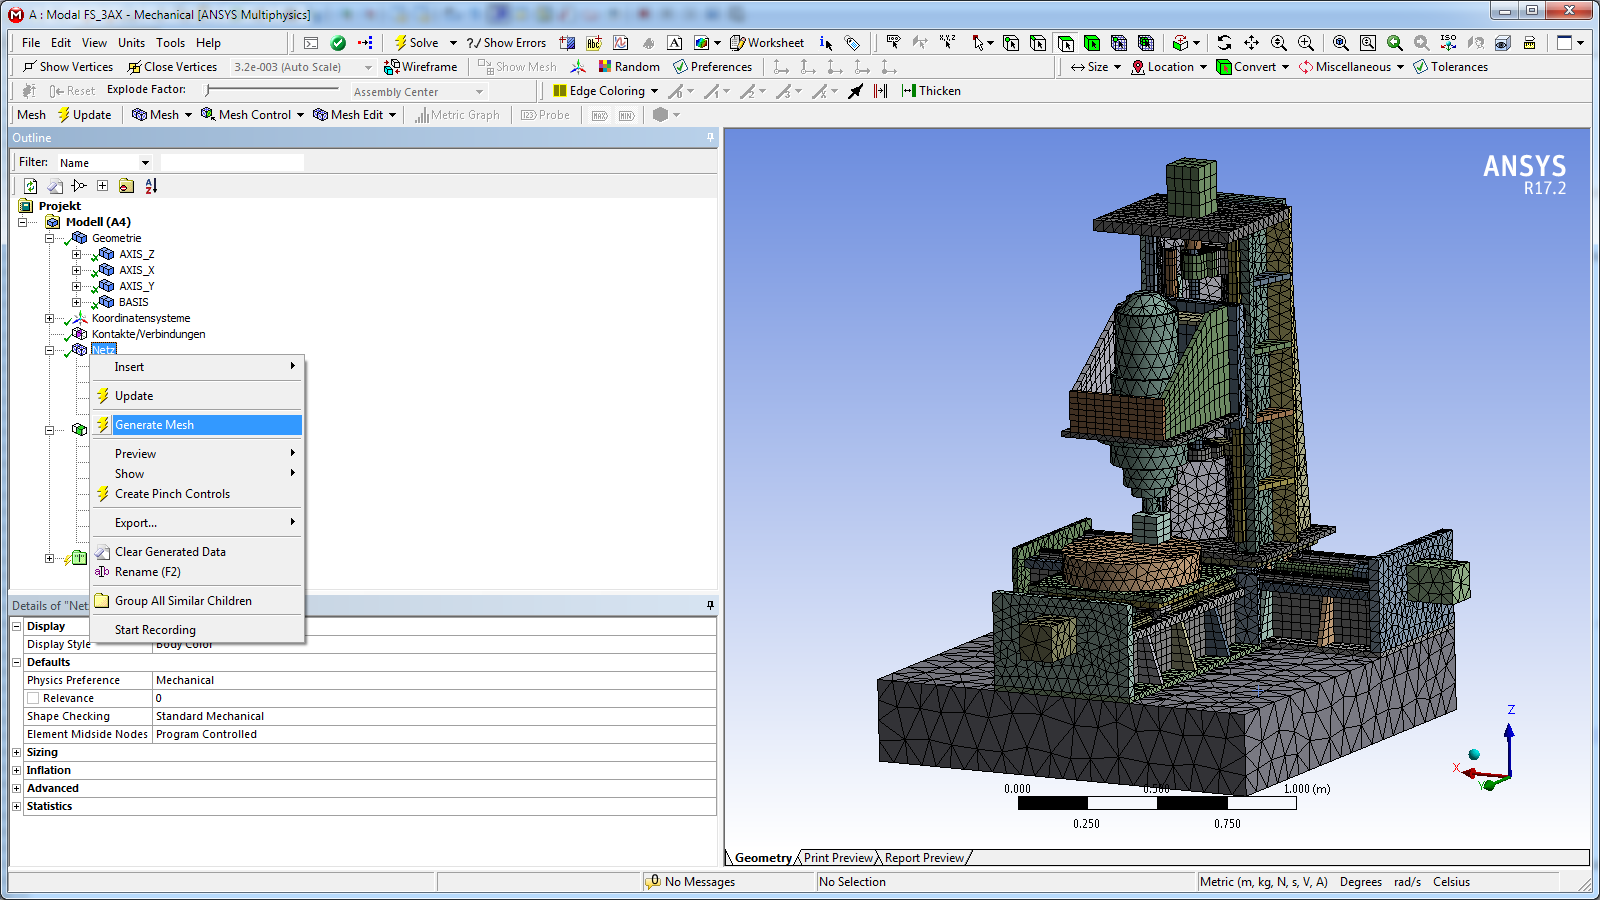The image size is (1600, 900).
Task: Open the Solve dropdown arrow
Action: [453, 43]
